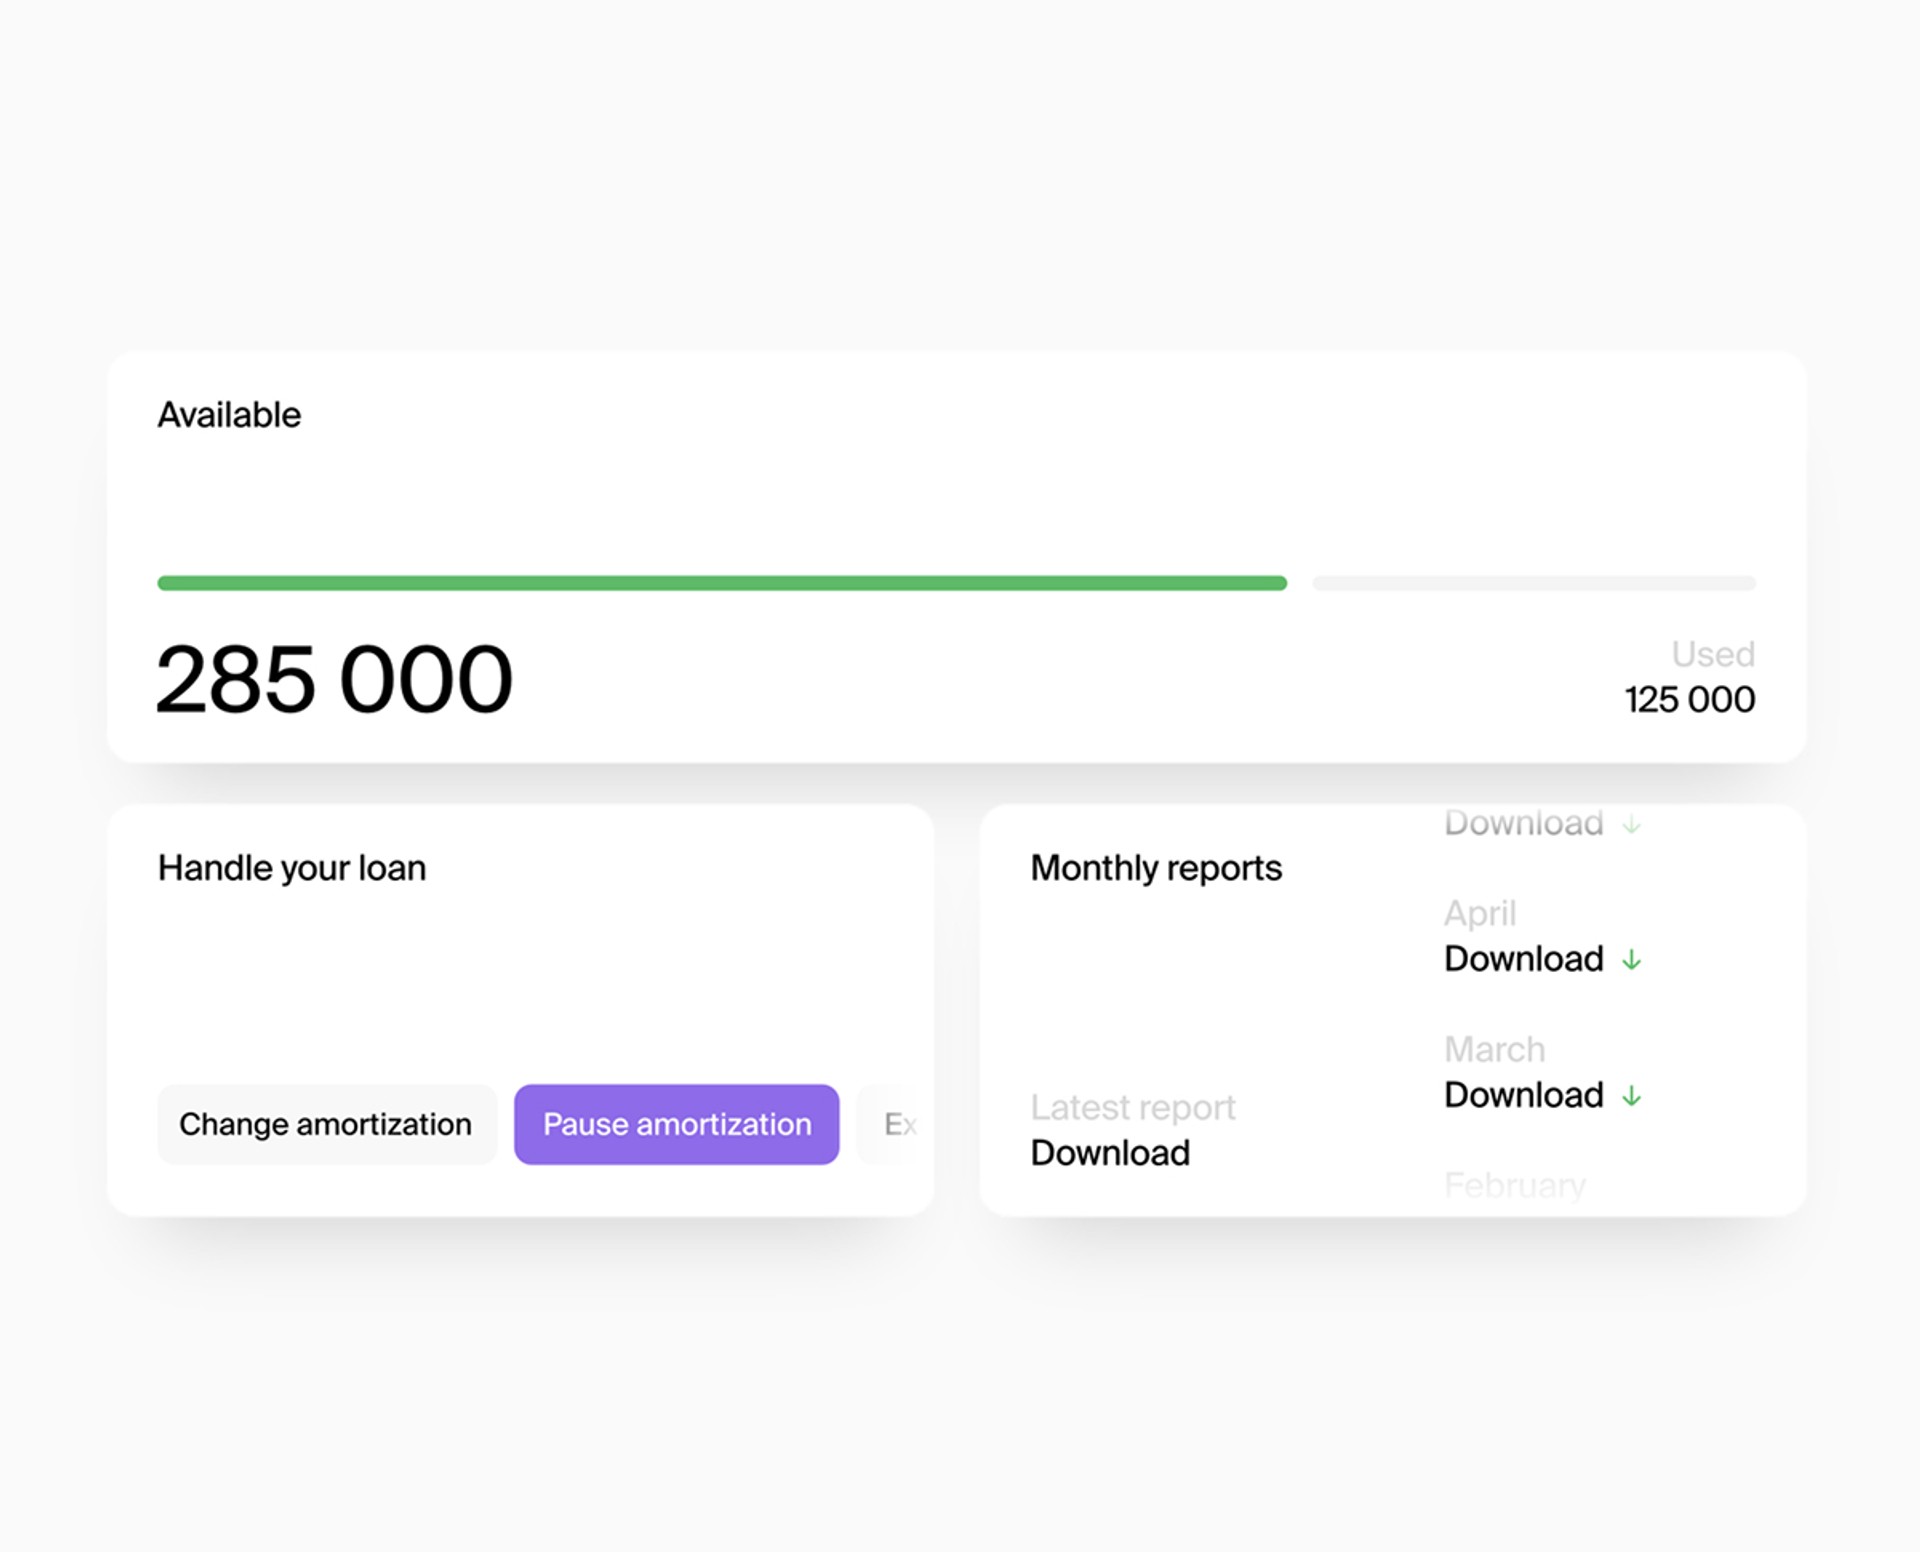Click the Monthly reports heading
The image size is (1920, 1552).
[1156, 868]
